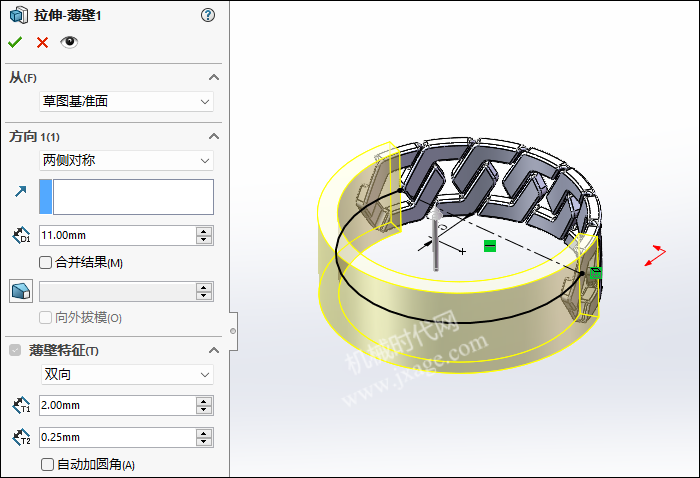Increase the draft angle with its up arrow
Screen dimensions: 700x478
click(x=204, y=287)
